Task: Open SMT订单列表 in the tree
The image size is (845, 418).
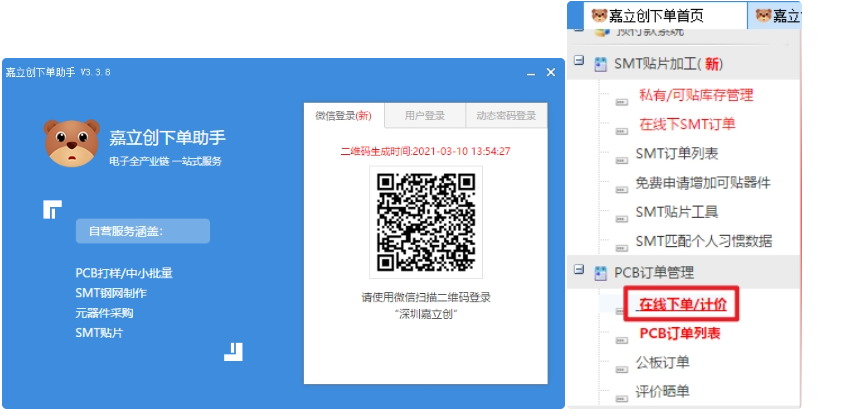Action: click(676, 154)
